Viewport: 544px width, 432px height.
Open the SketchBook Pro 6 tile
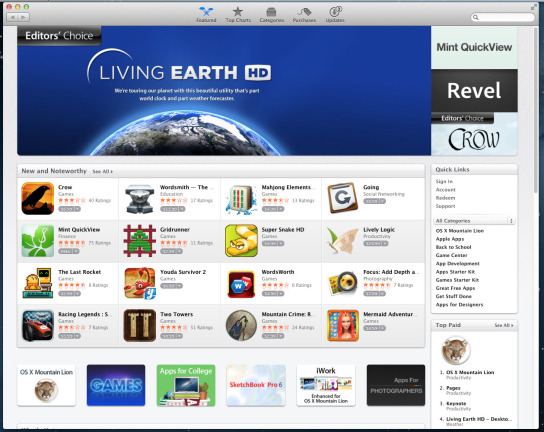click(x=256, y=385)
